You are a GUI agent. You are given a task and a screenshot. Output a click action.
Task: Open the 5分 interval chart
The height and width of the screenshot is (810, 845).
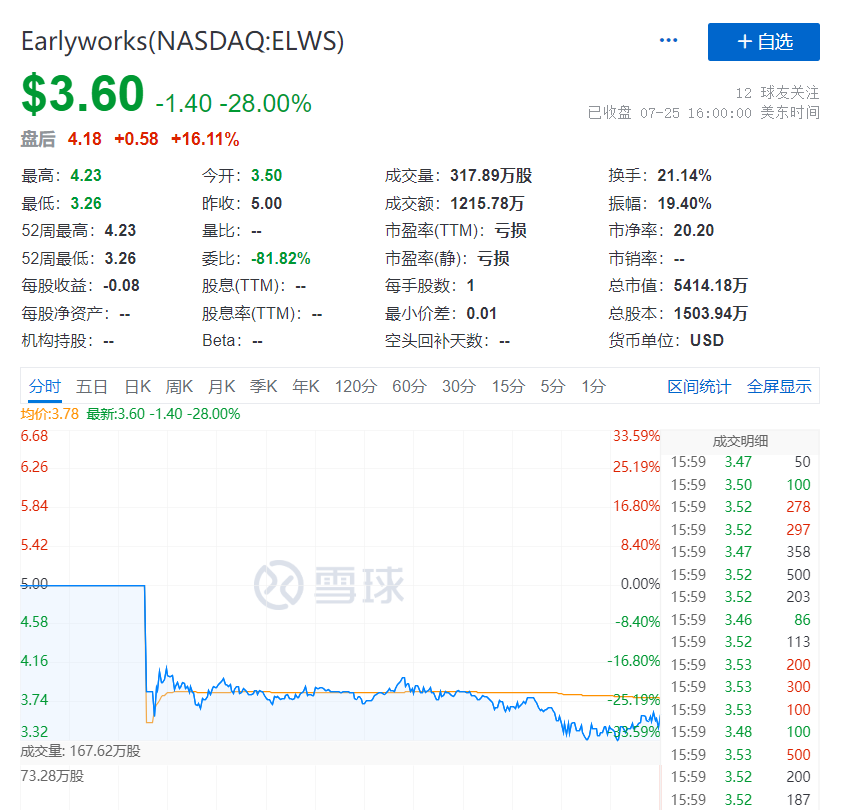pos(553,387)
